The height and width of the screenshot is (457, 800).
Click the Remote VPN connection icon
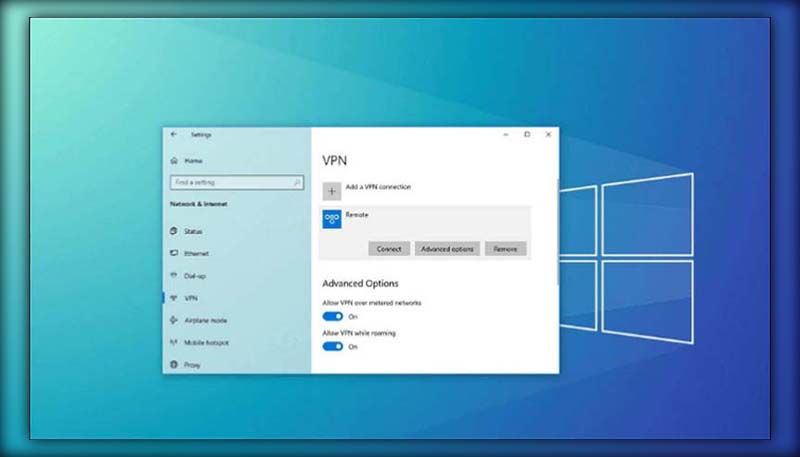coord(332,219)
